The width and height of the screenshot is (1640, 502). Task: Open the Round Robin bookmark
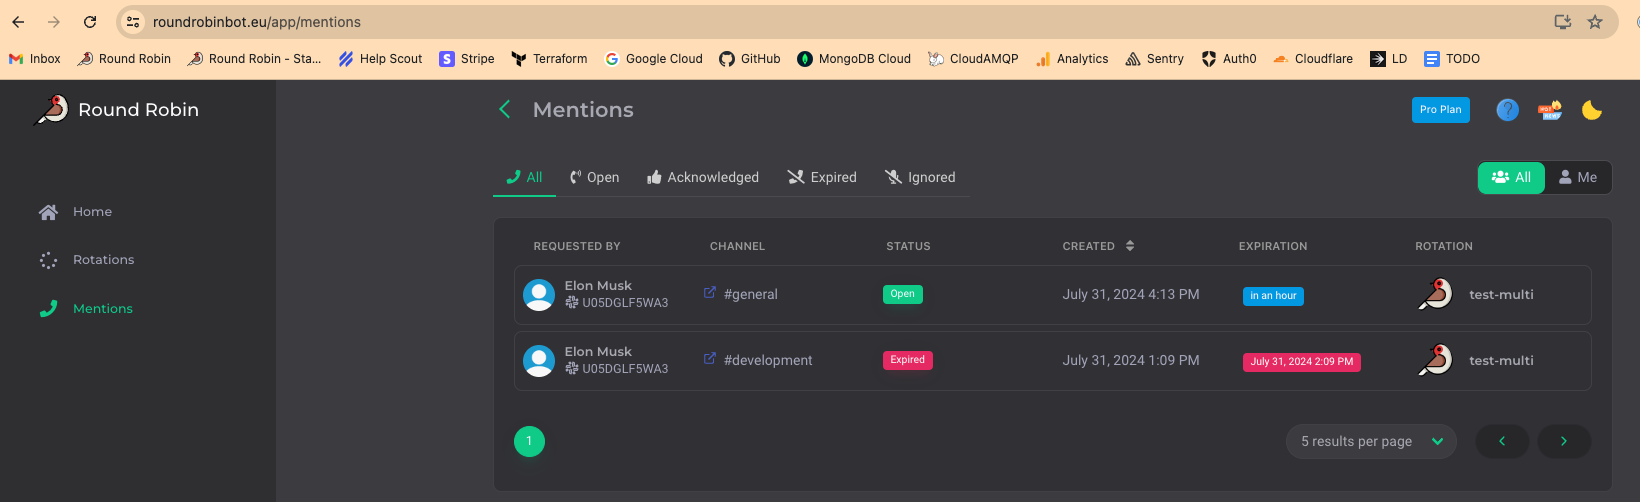[124, 59]
